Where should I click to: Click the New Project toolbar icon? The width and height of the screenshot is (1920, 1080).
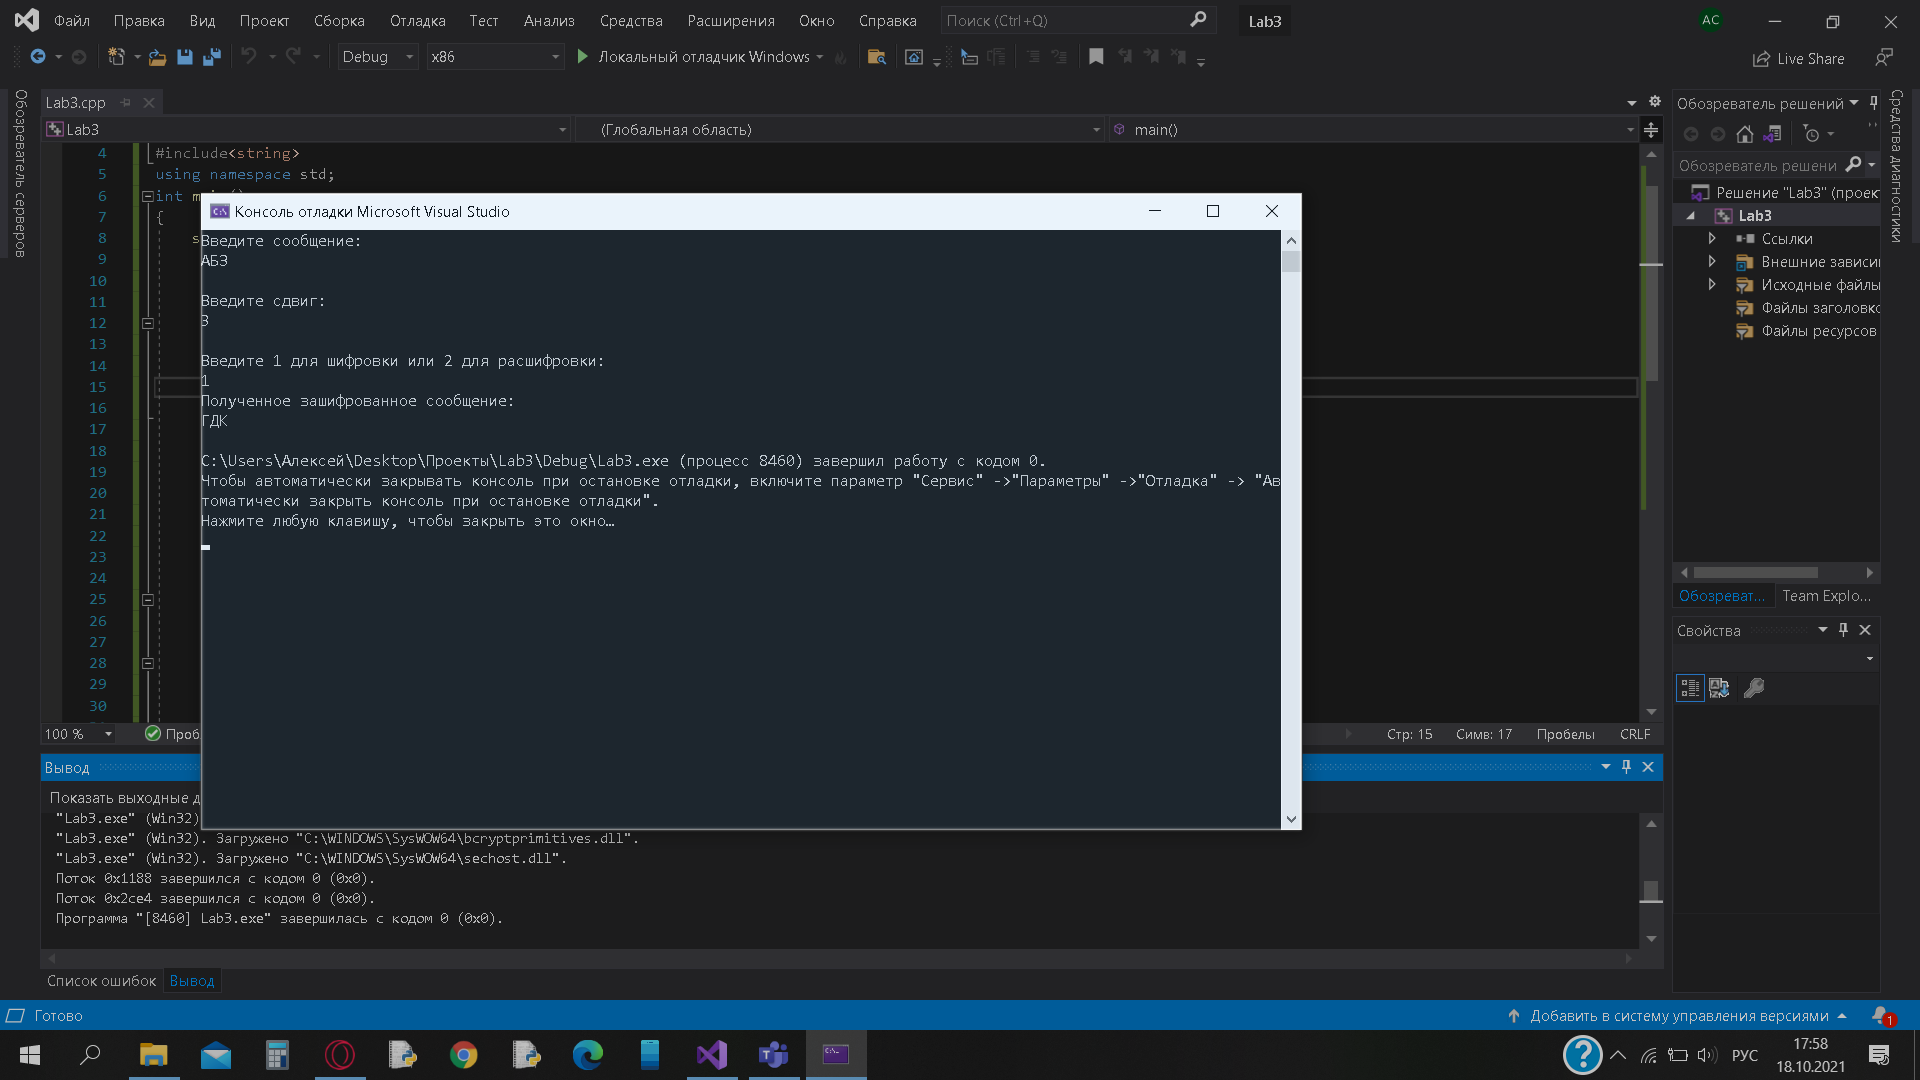[117, 57]
